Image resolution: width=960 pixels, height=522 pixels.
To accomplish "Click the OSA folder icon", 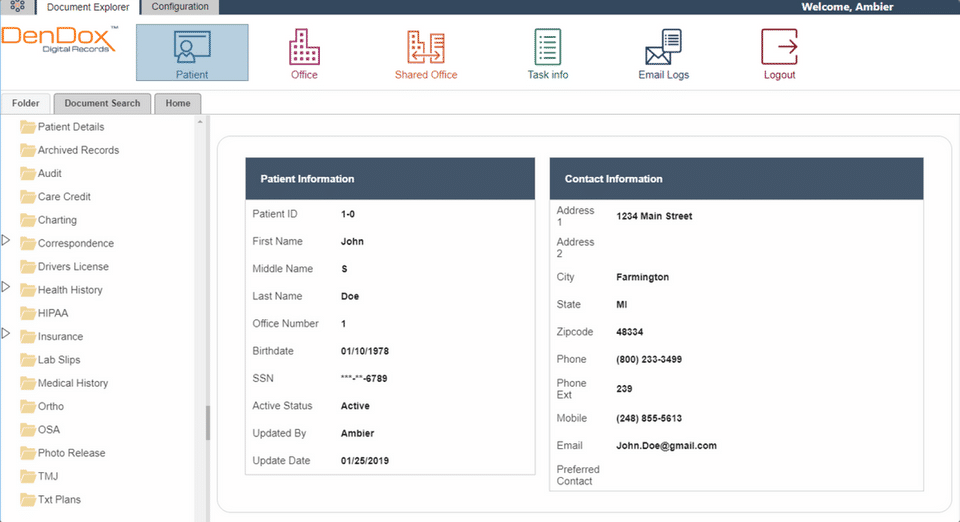I will (x=28, y=429).
